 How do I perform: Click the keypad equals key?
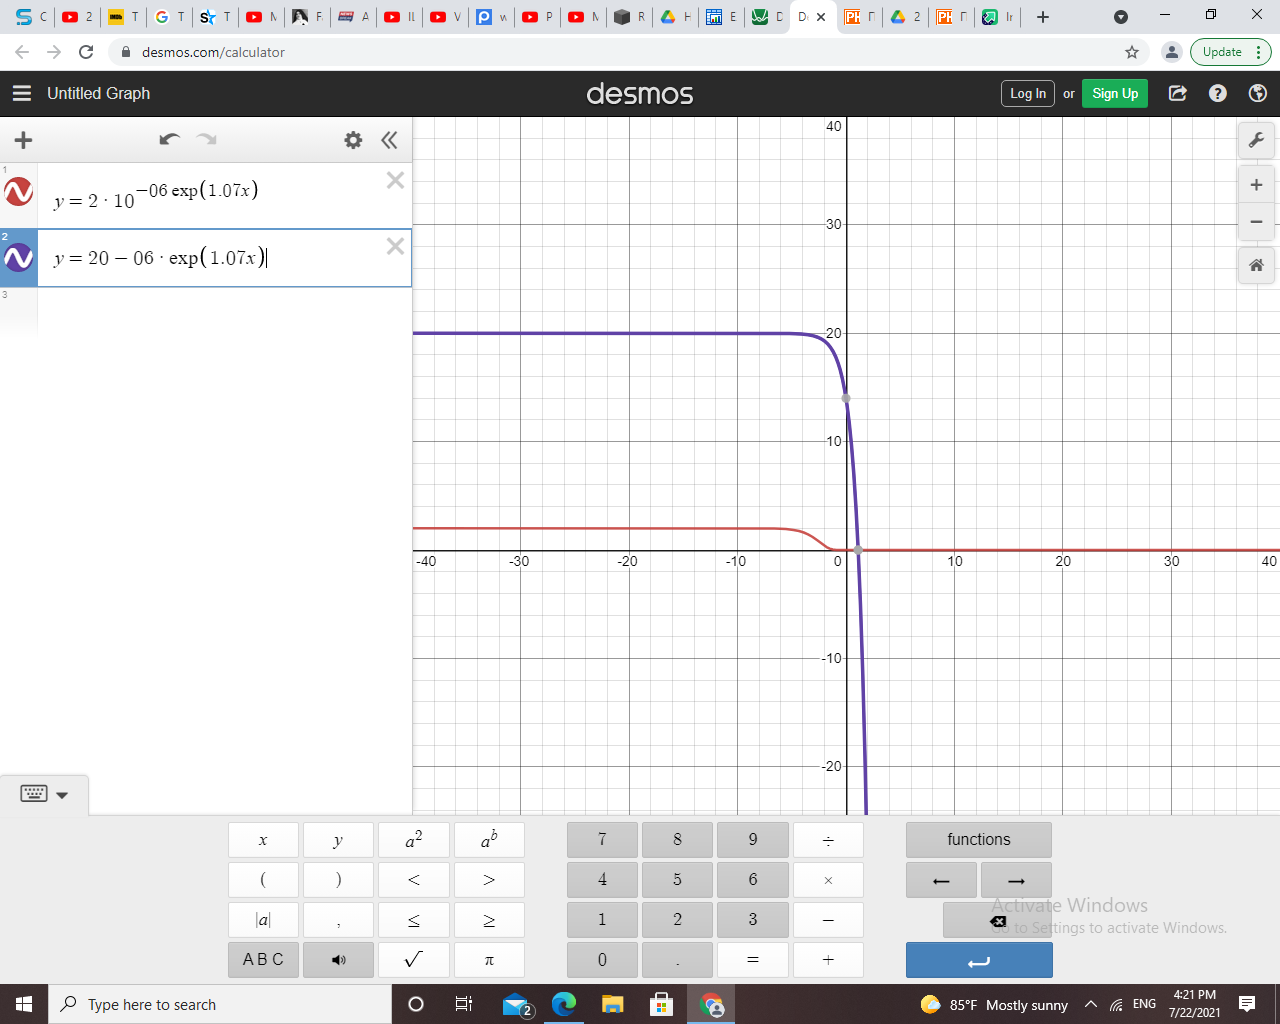point(753,960)
